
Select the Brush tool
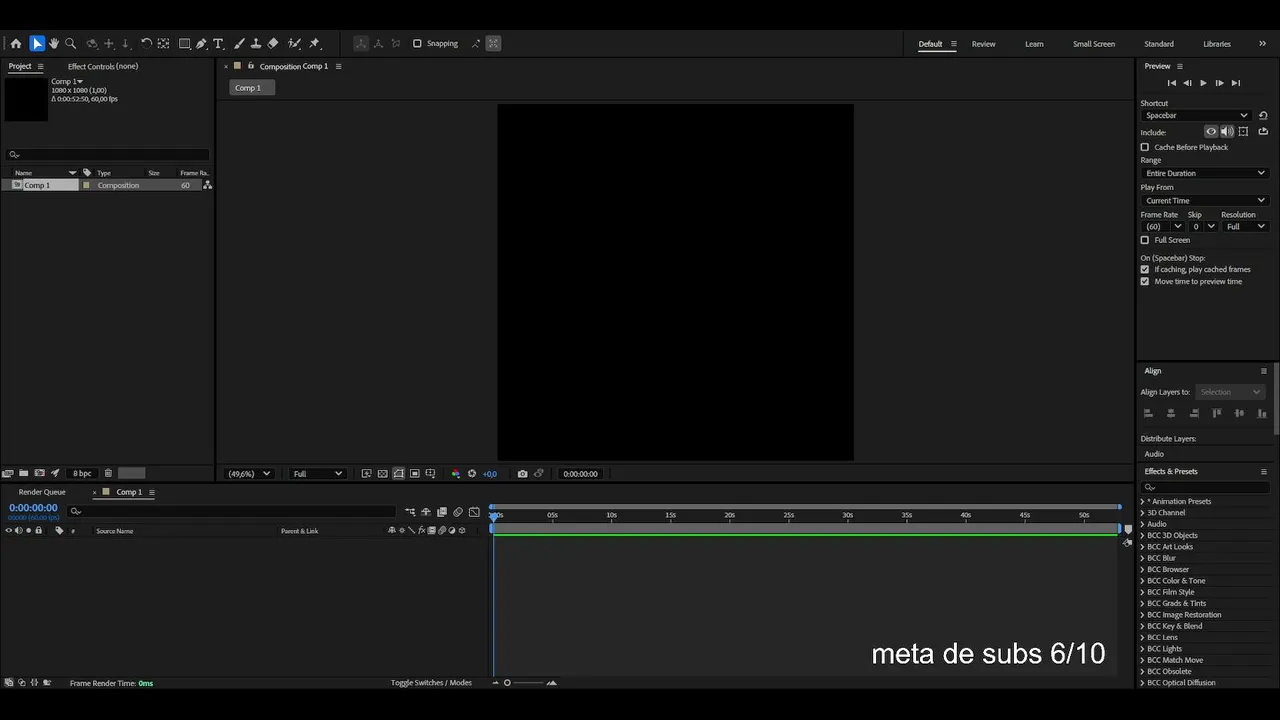[239, 43]
